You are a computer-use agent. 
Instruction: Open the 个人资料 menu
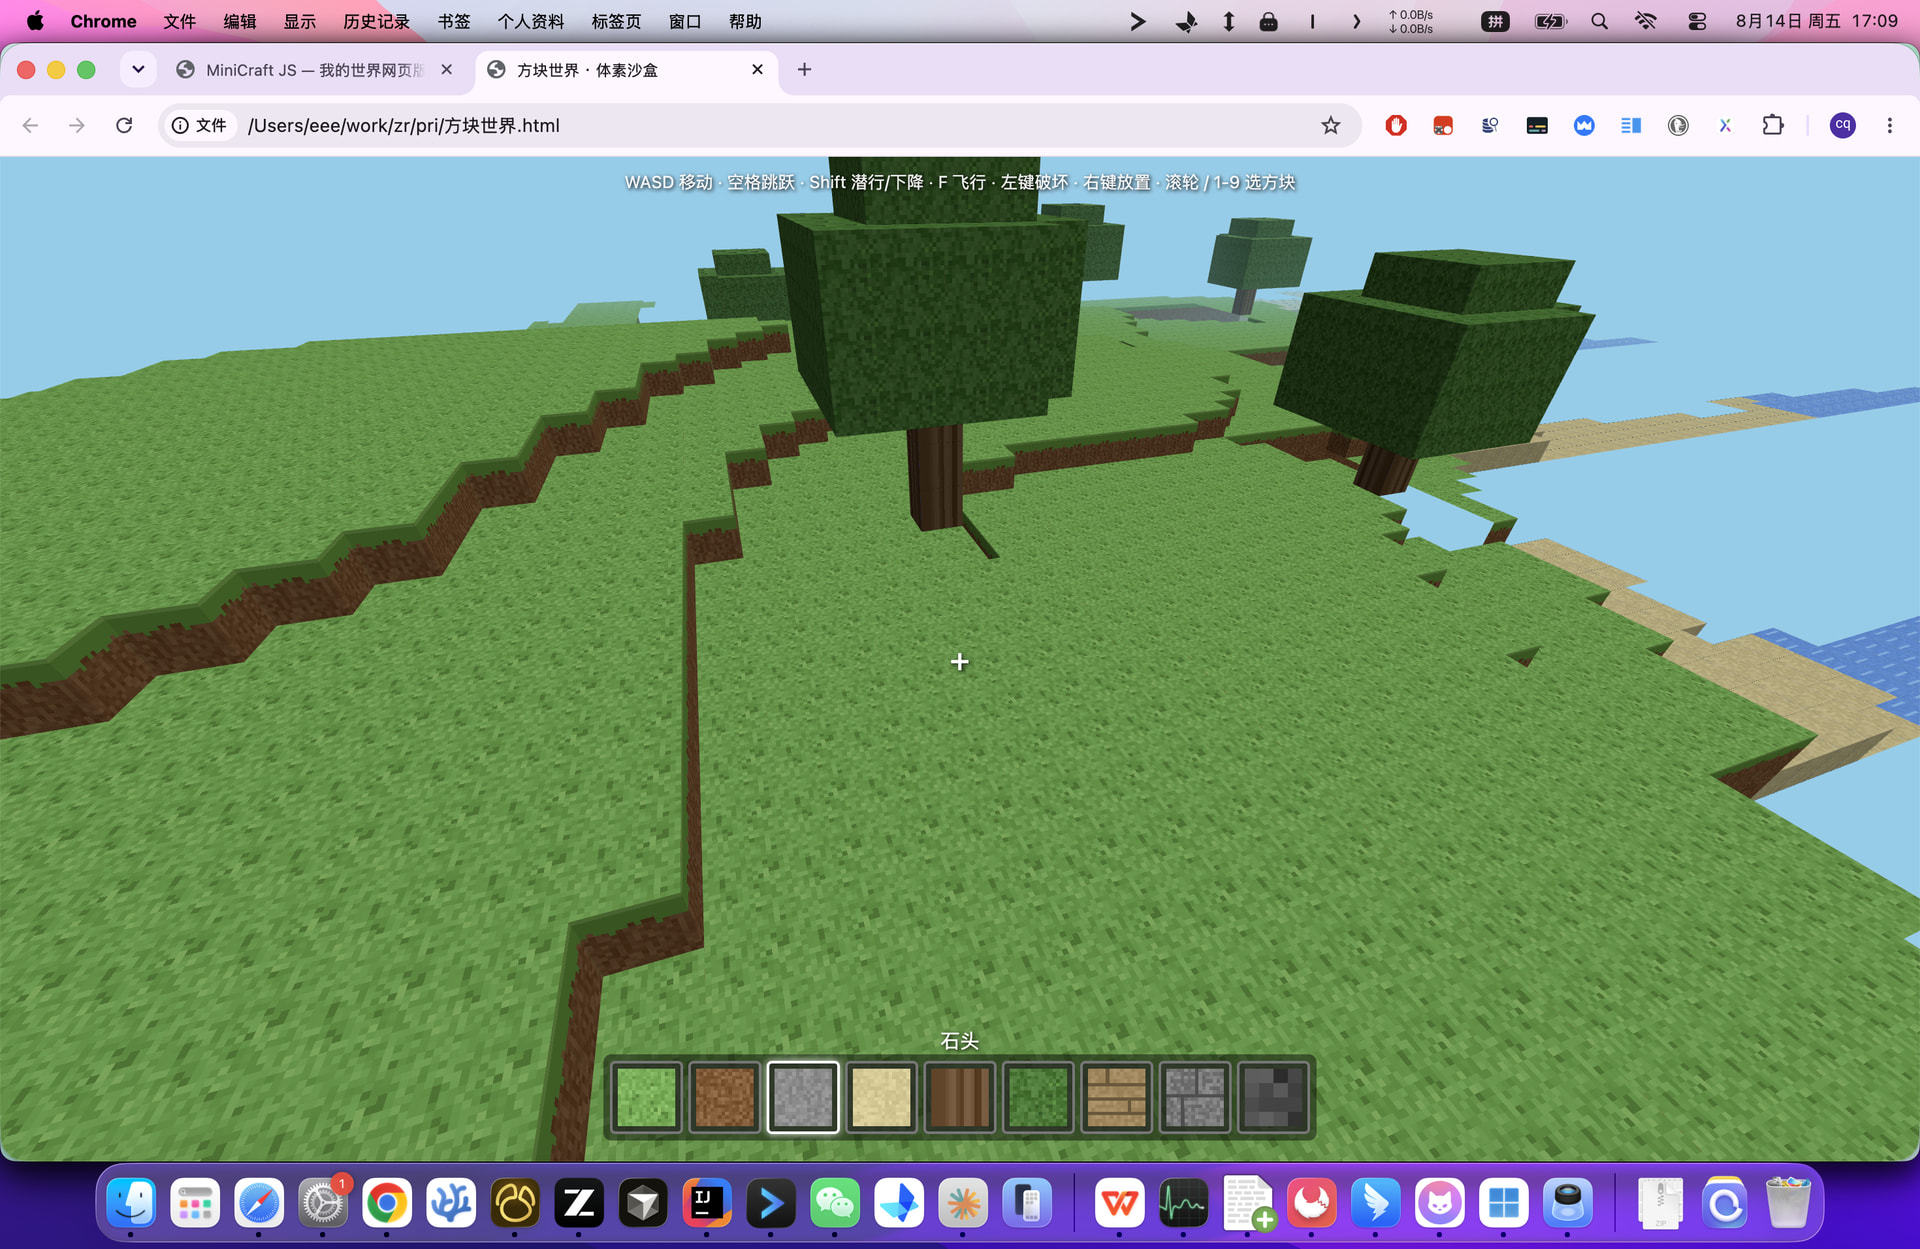coord(531,21)
